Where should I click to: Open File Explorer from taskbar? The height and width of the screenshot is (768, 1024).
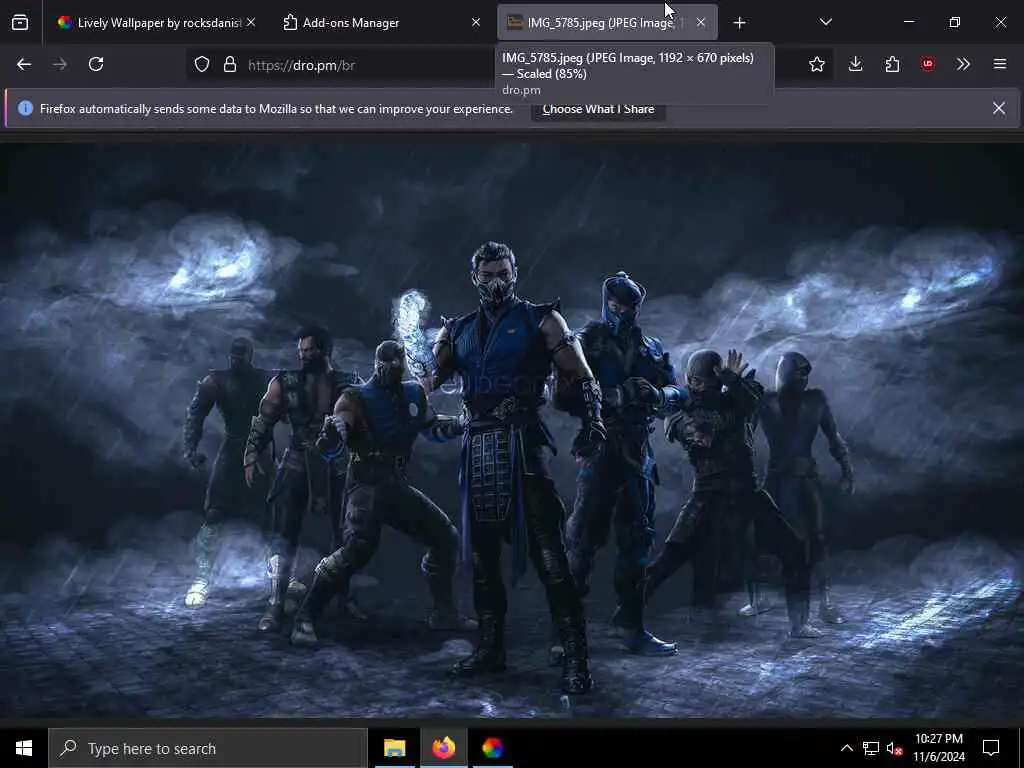tap(394, 748)
